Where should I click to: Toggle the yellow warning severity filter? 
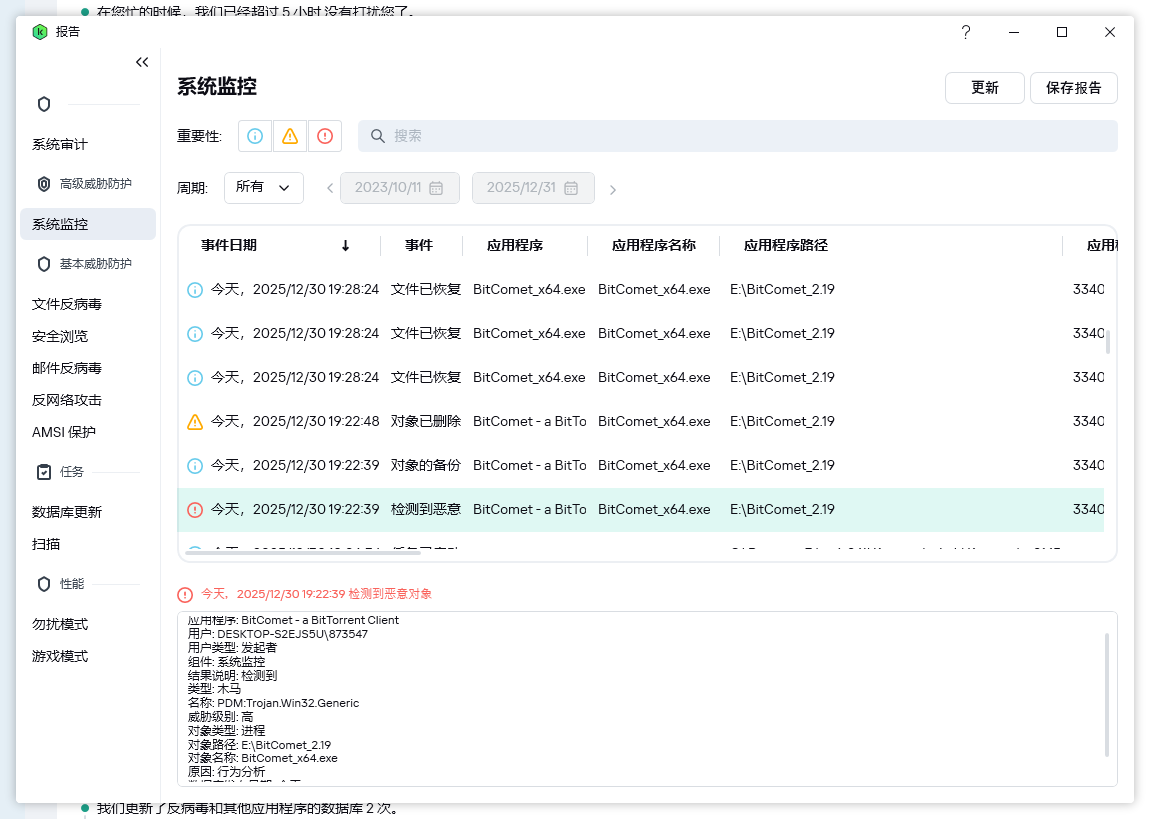pyautogui.click(x=290, y=136)
